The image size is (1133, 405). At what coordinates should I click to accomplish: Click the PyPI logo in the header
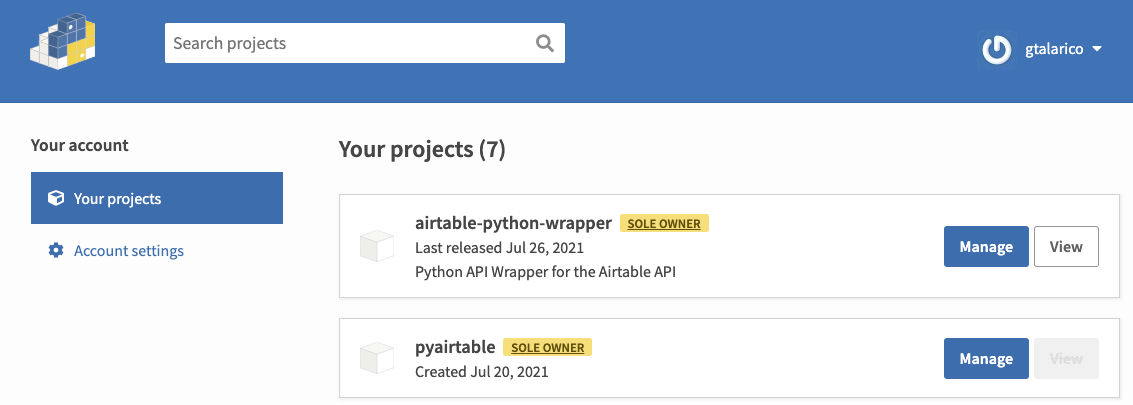(x=64, y=42)
